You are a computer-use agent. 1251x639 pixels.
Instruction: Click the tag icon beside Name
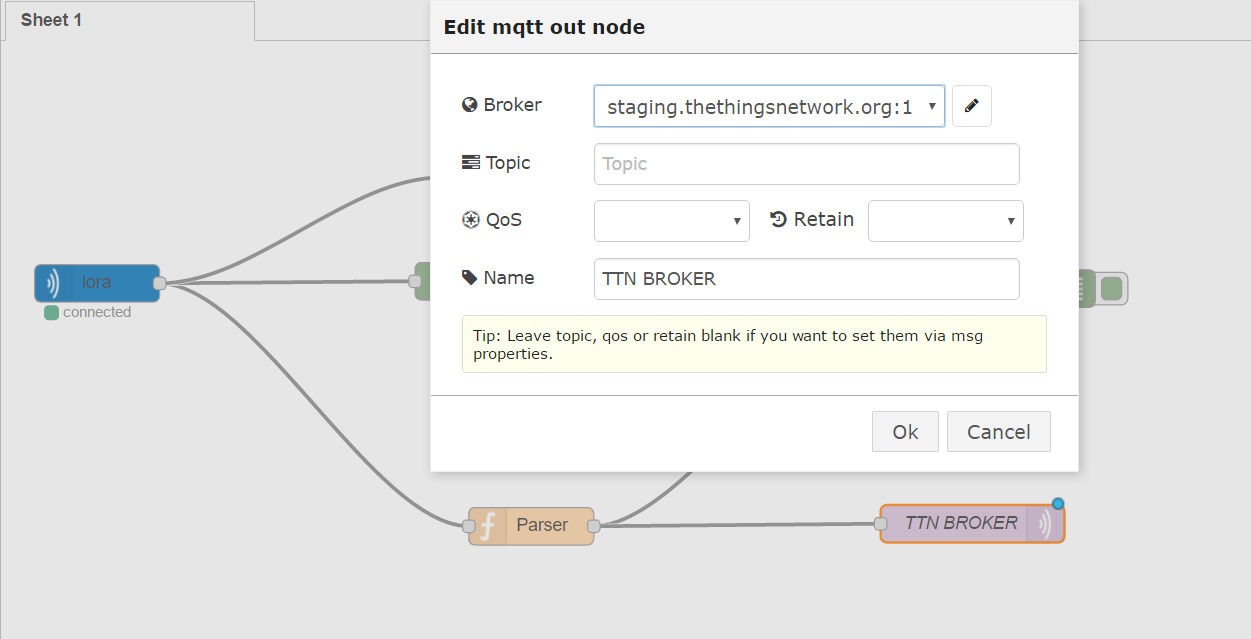tap(470, 278)
